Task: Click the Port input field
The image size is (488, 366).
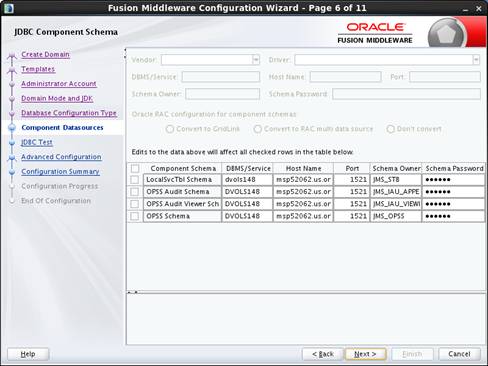Action: 445,77
